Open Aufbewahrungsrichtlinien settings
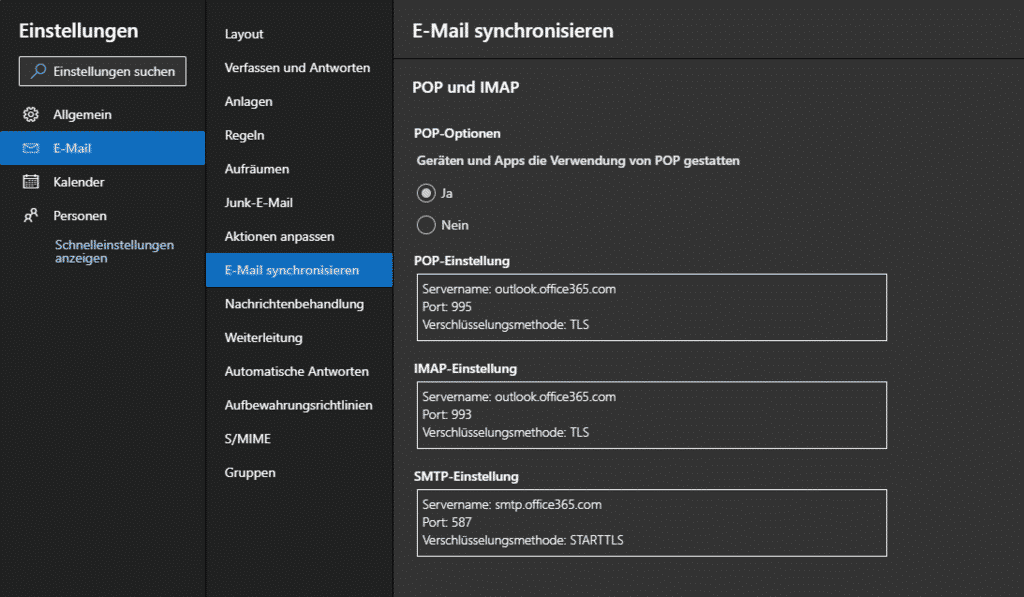 tap(299, 405)
